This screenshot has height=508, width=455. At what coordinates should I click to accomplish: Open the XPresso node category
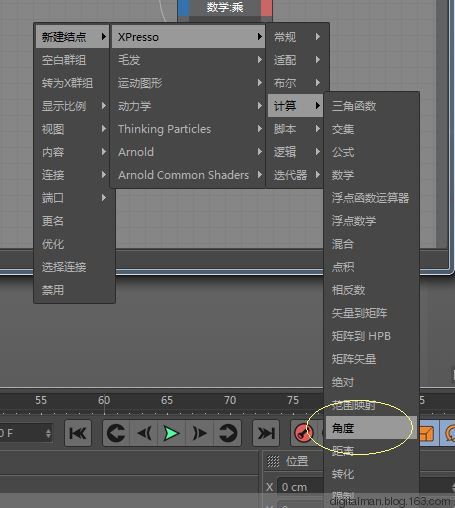(x=188, y=37)
